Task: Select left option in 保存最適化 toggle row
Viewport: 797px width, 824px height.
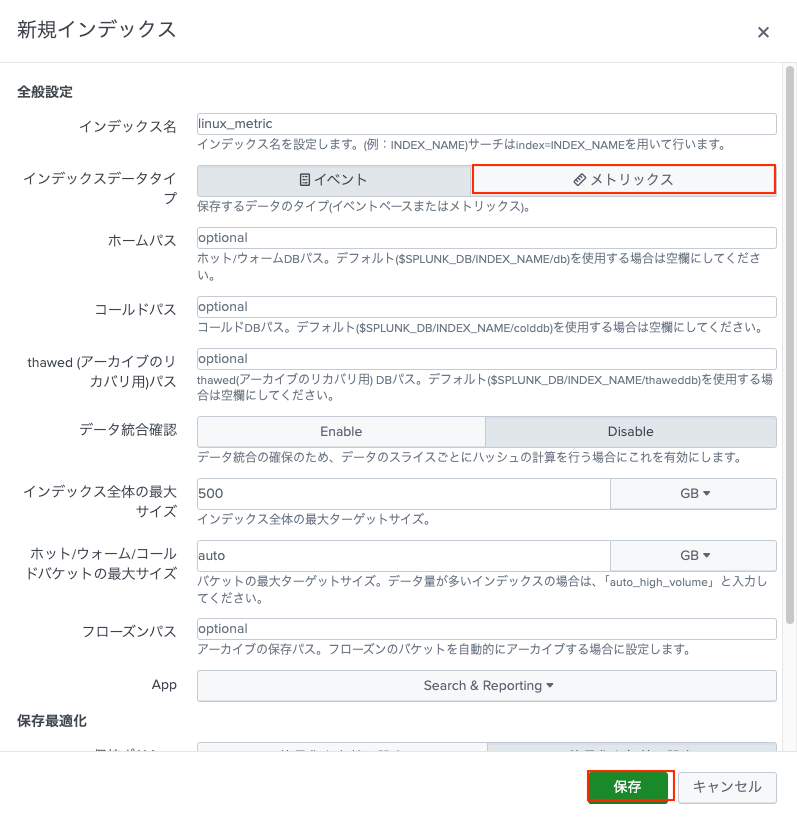Action: tap(341, 746)
